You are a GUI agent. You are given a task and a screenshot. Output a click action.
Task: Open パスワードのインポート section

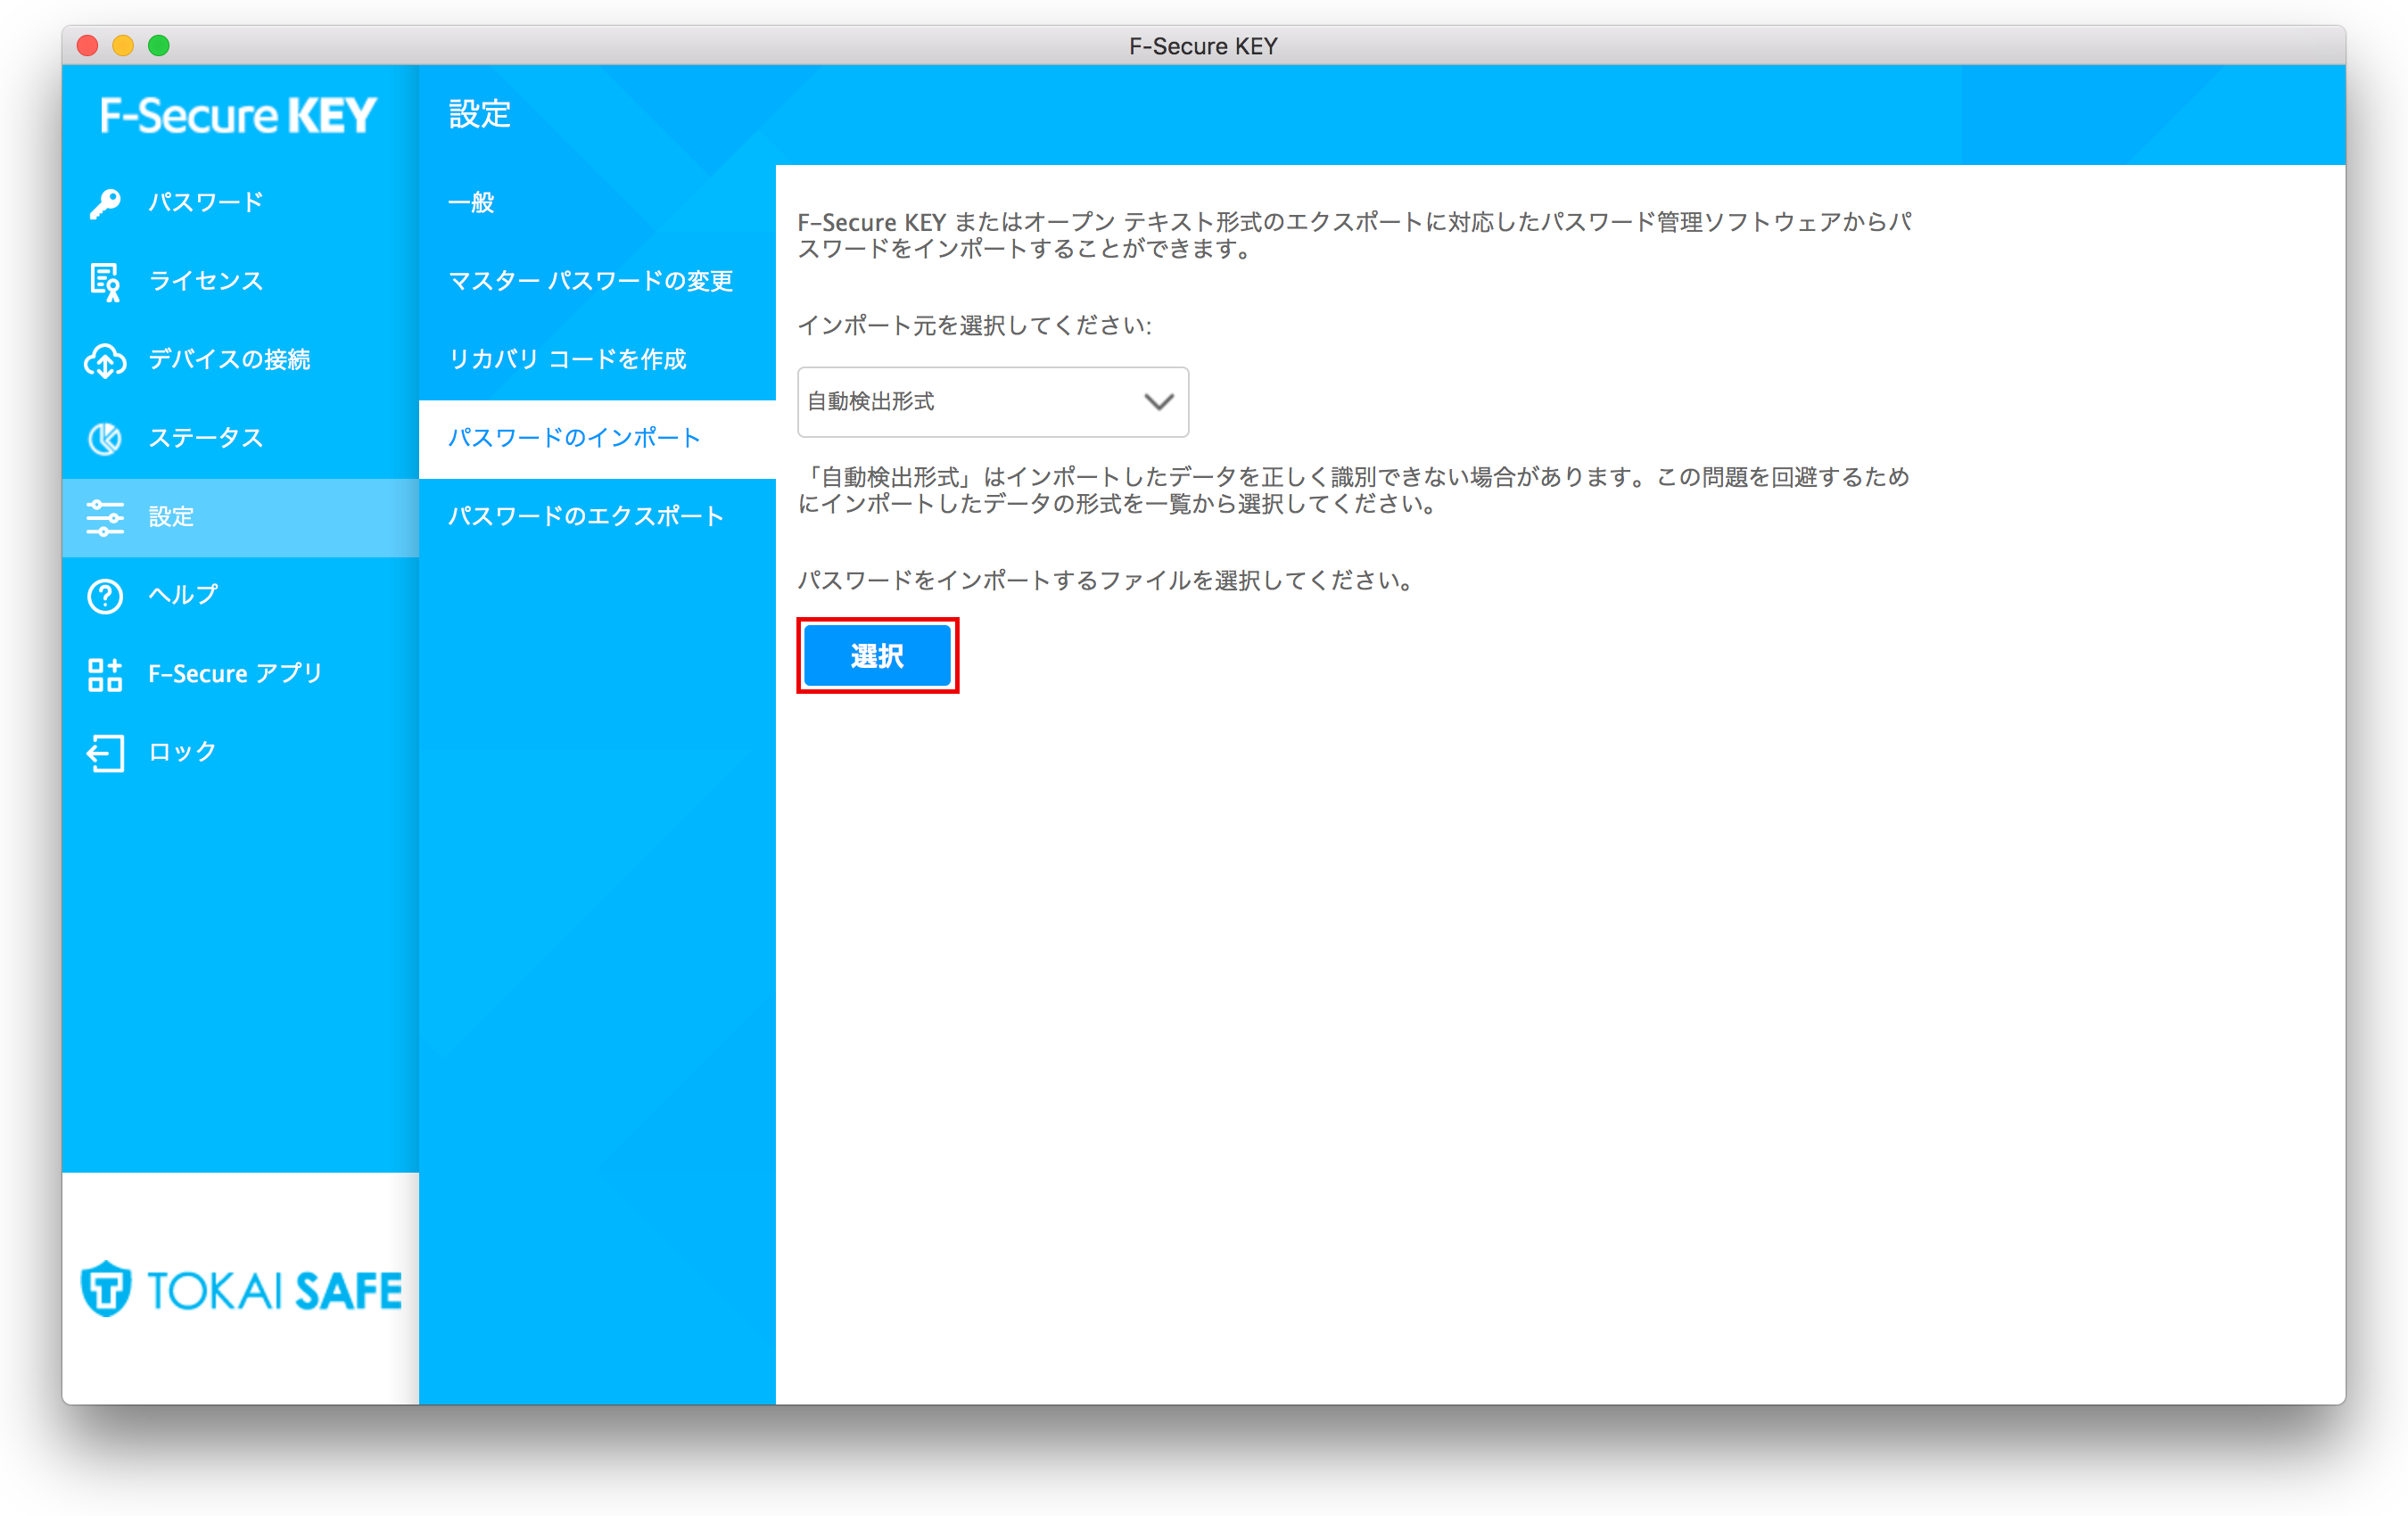[573, 437]
